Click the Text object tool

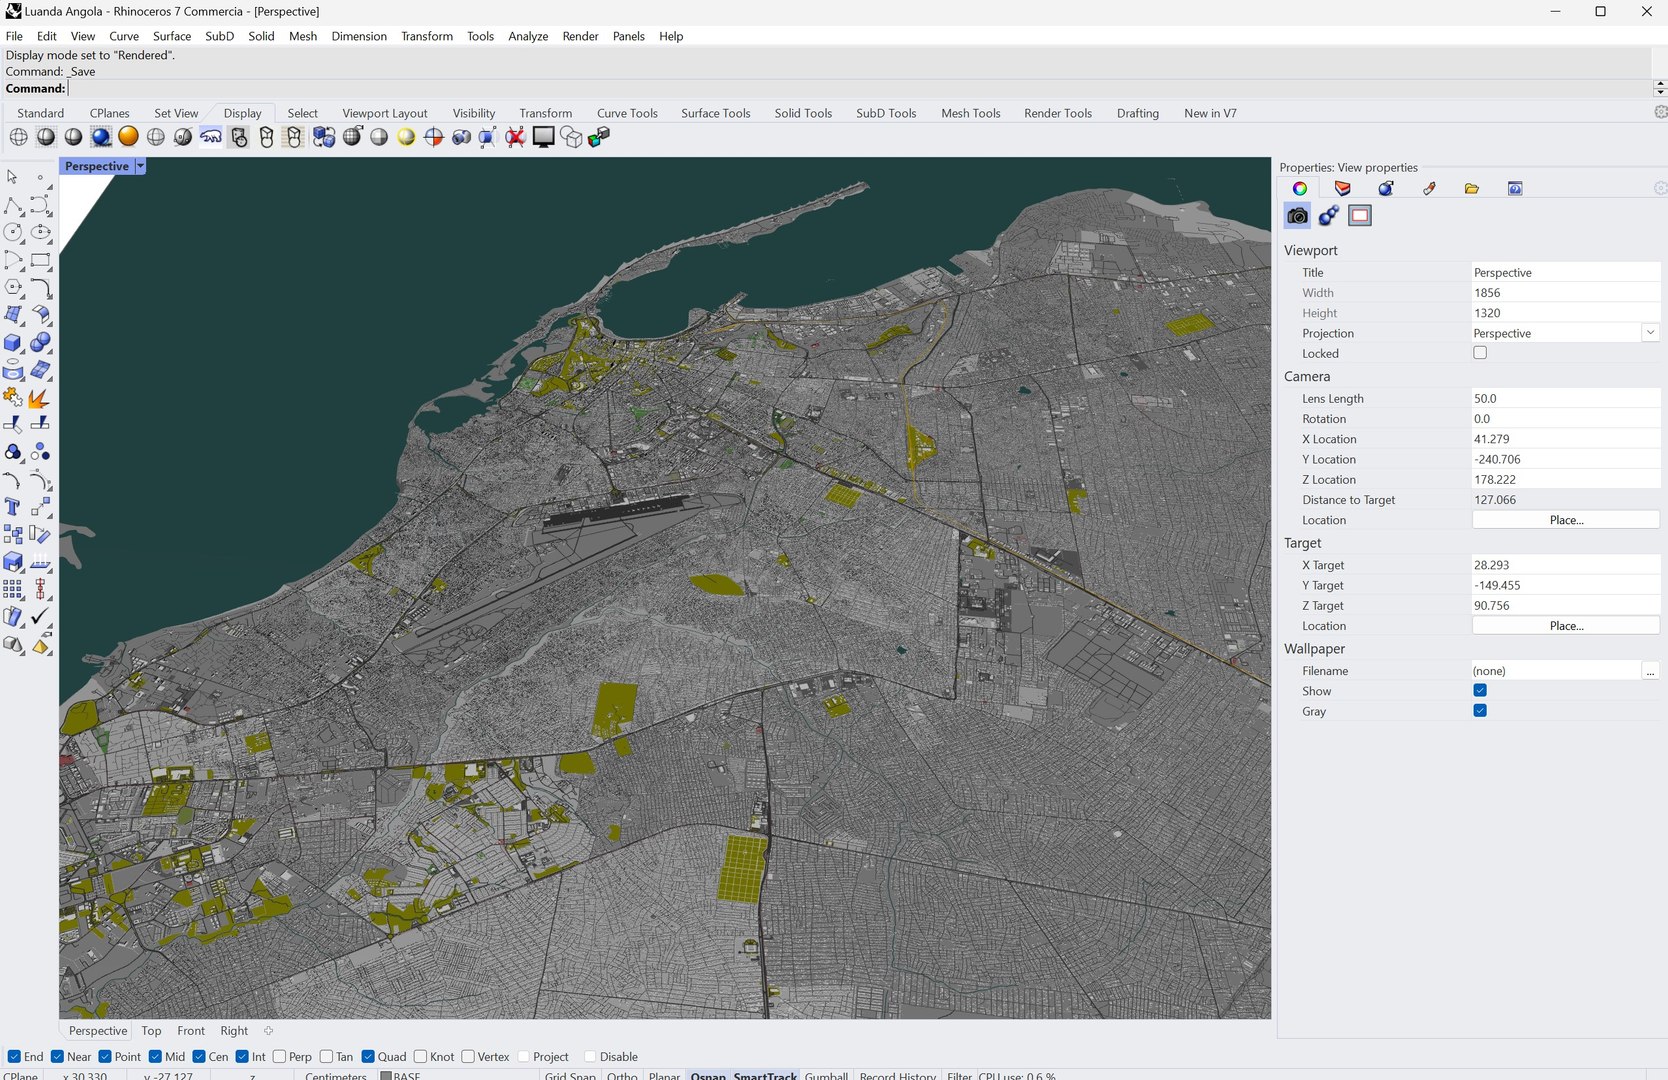point(13,507)
